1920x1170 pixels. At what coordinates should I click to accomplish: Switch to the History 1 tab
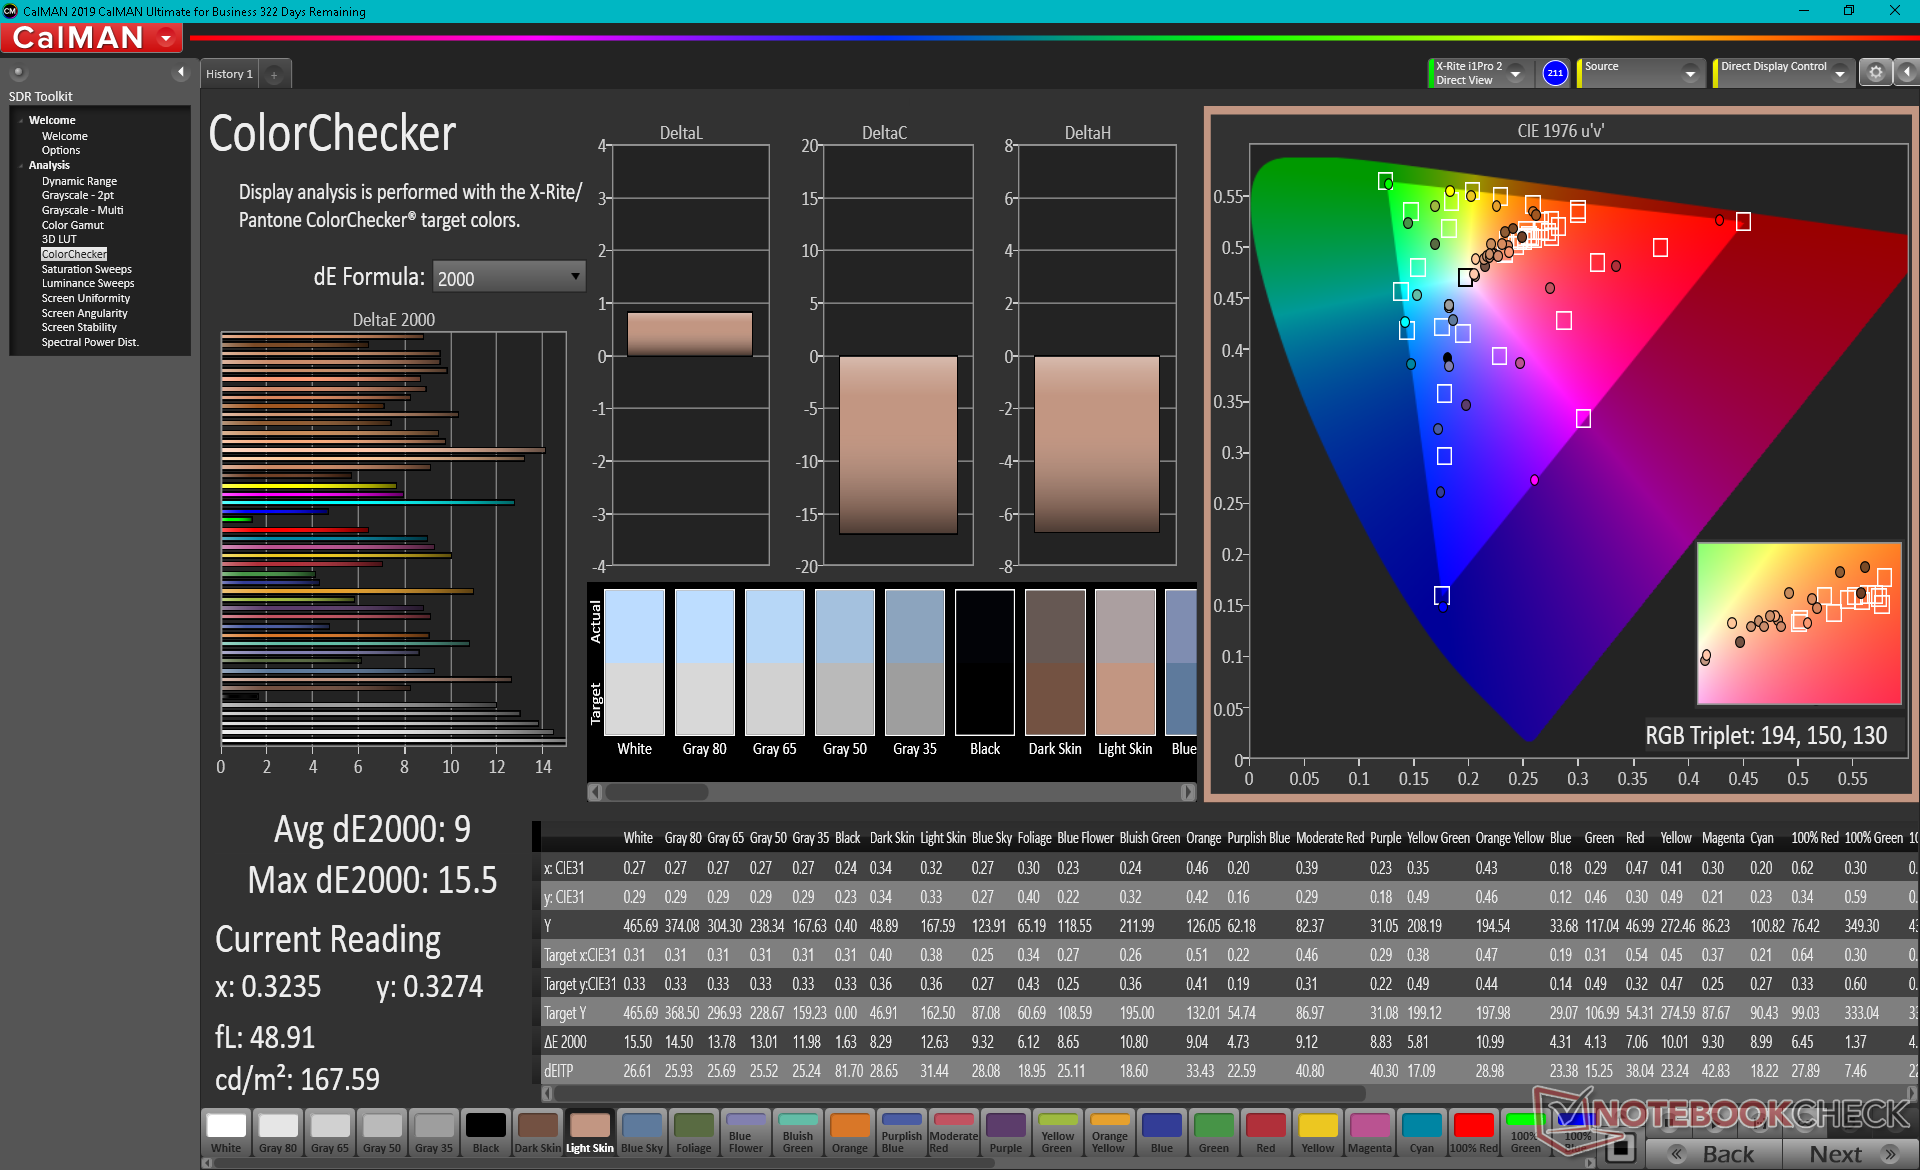[229, 74]
